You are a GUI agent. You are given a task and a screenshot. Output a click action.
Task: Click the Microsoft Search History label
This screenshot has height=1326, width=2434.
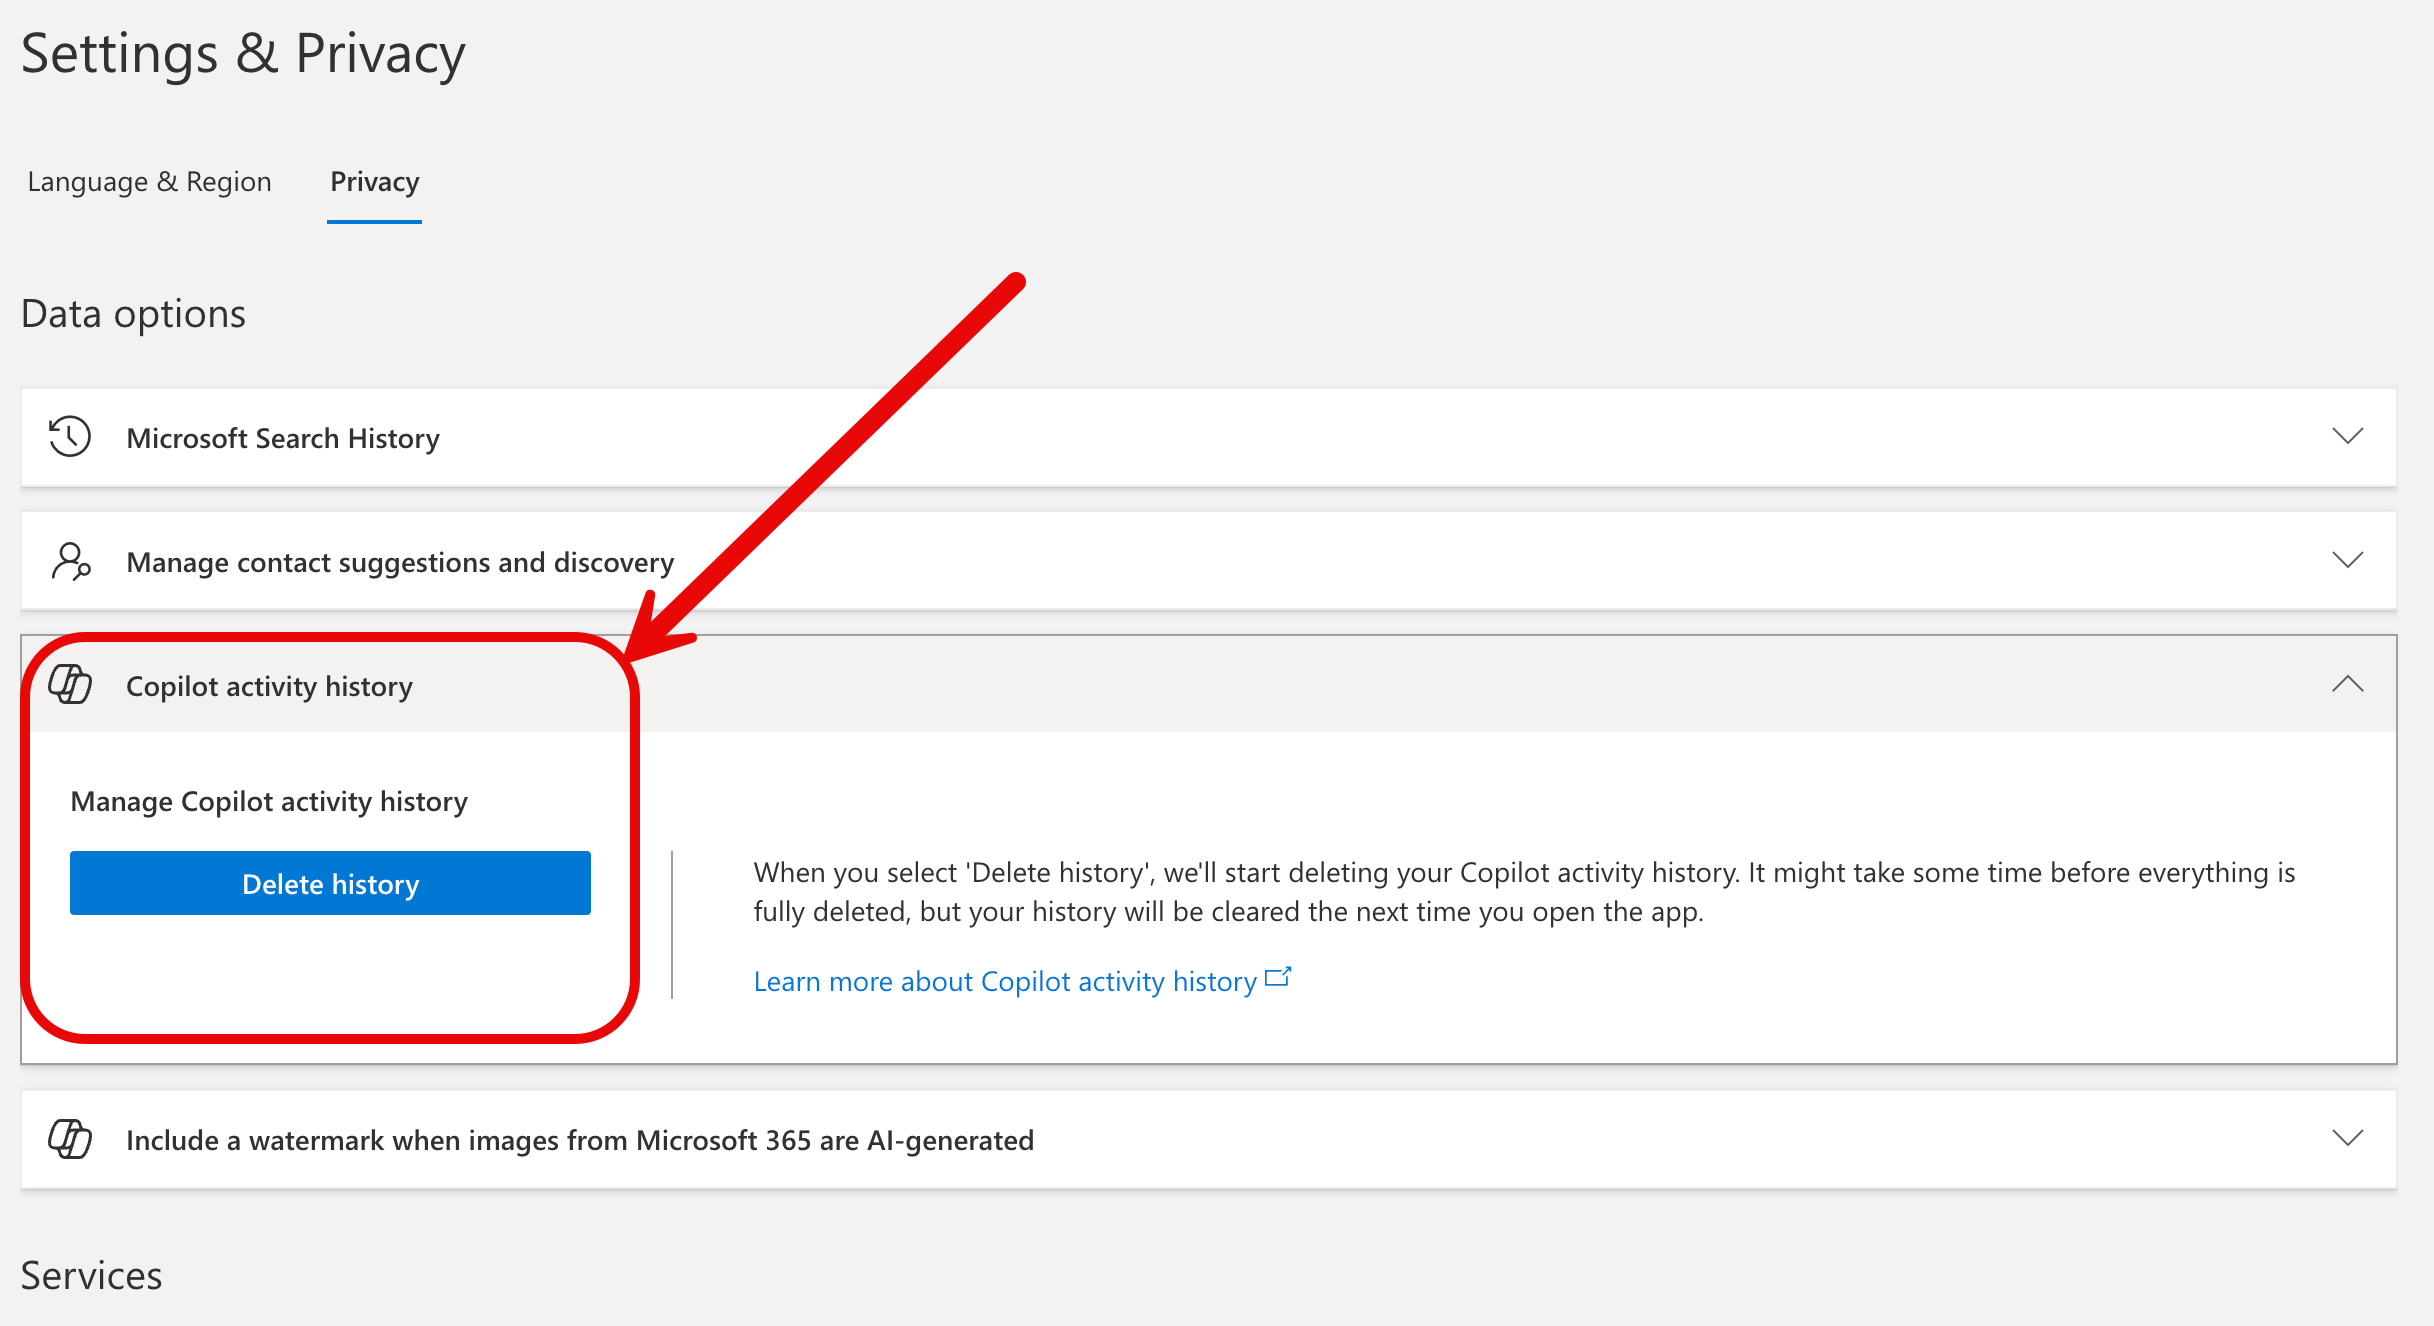(x=283, y=438)
